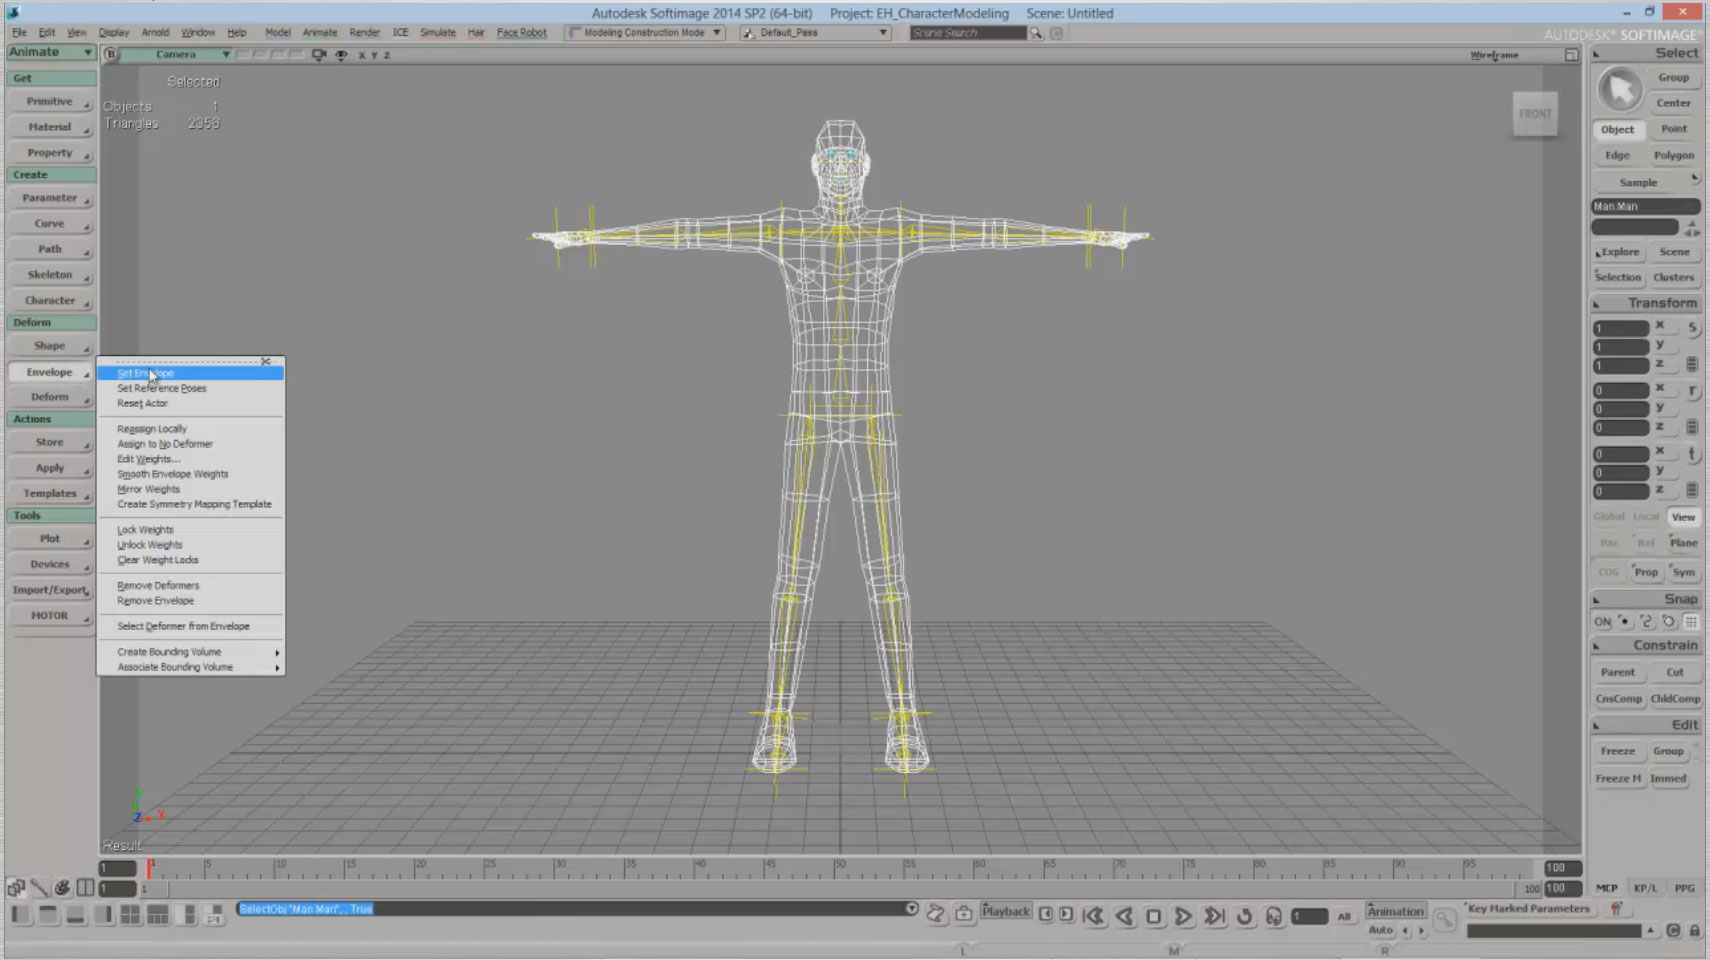Image resolution: width=1710 pixels, height=960 pixels.
Task: Toggle the audio headphones icon
Action: (1274, 916)
